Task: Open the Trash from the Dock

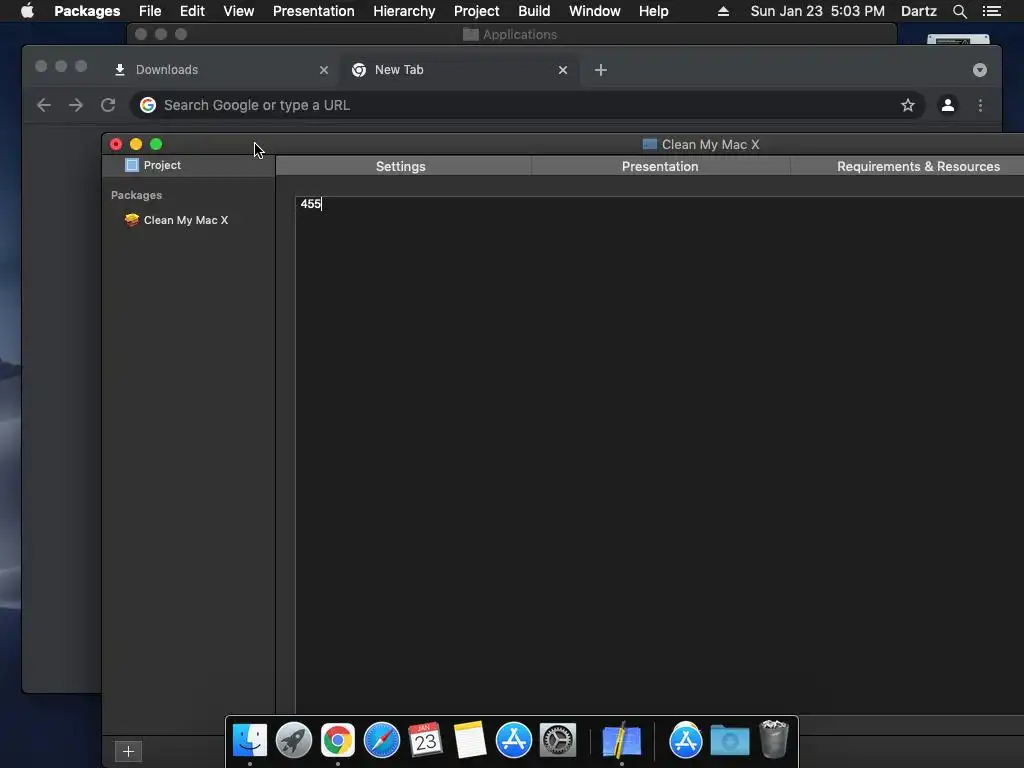Action: click(x=774, y=740)
